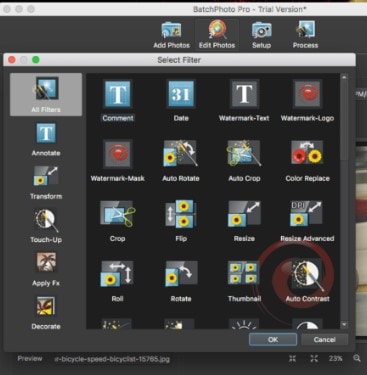The image size is (367, 375).
Task: Select the Transform category
Action: tap(46, 183)
